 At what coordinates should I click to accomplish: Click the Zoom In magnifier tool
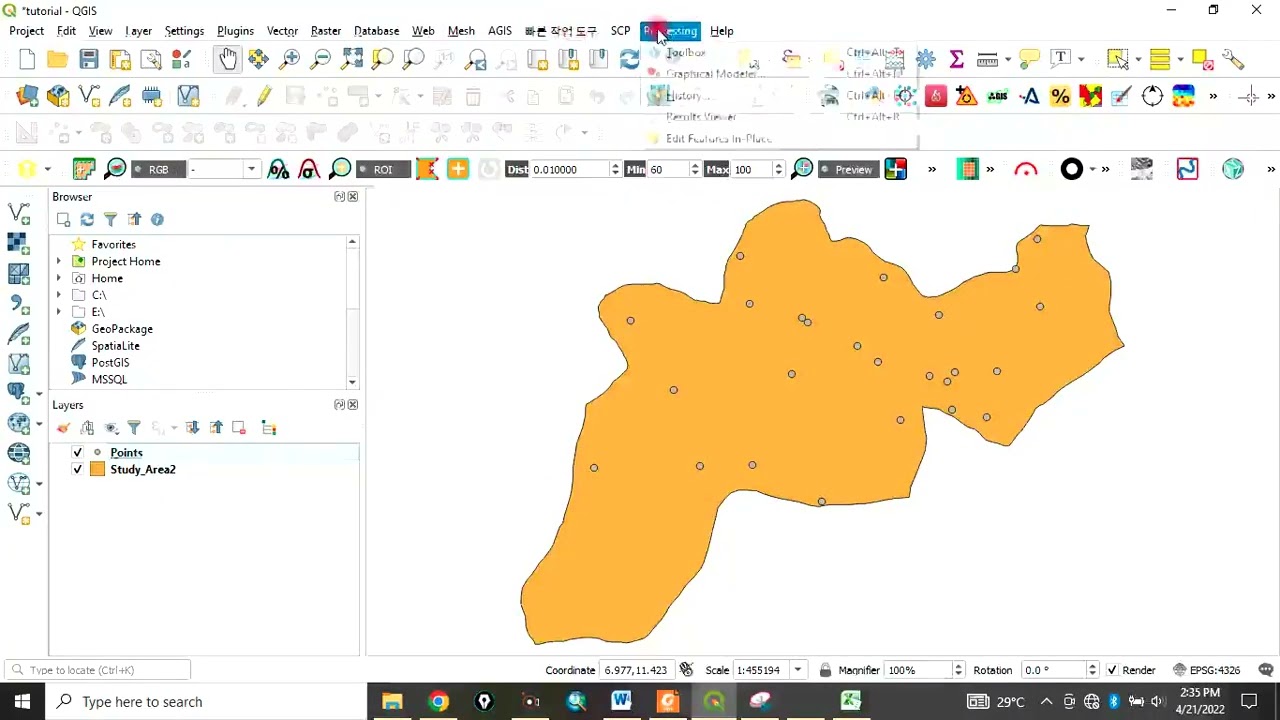(x=290, y=60)
